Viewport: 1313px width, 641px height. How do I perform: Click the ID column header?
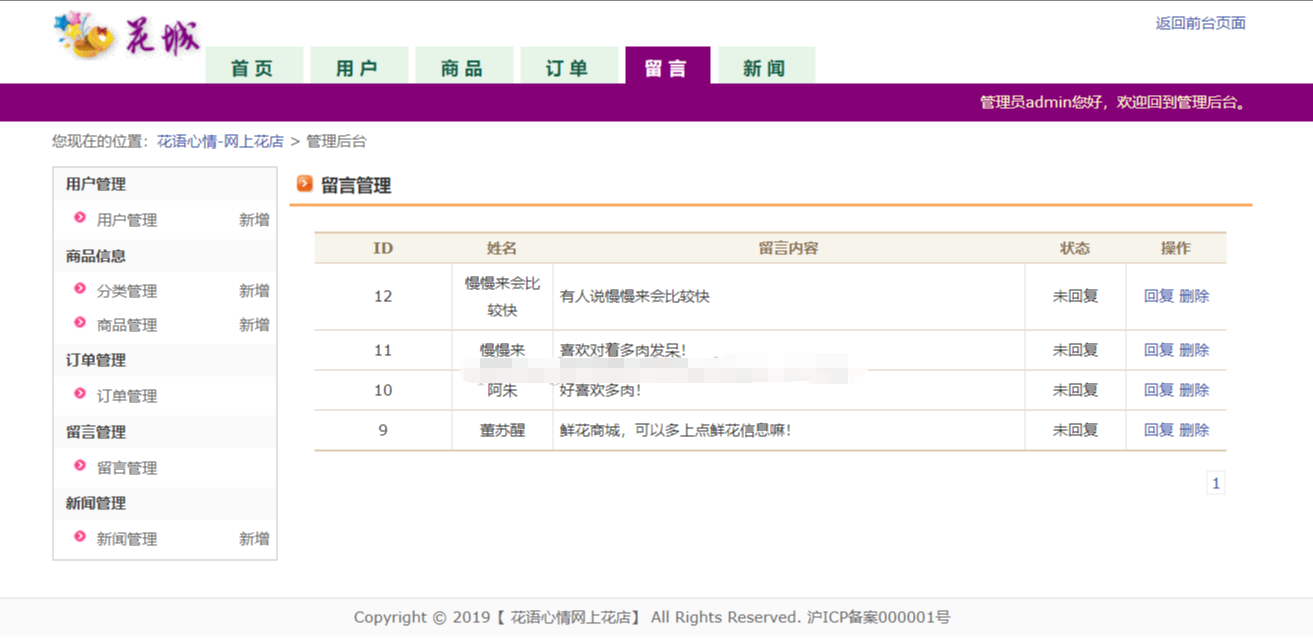click(x=383, y=248)
